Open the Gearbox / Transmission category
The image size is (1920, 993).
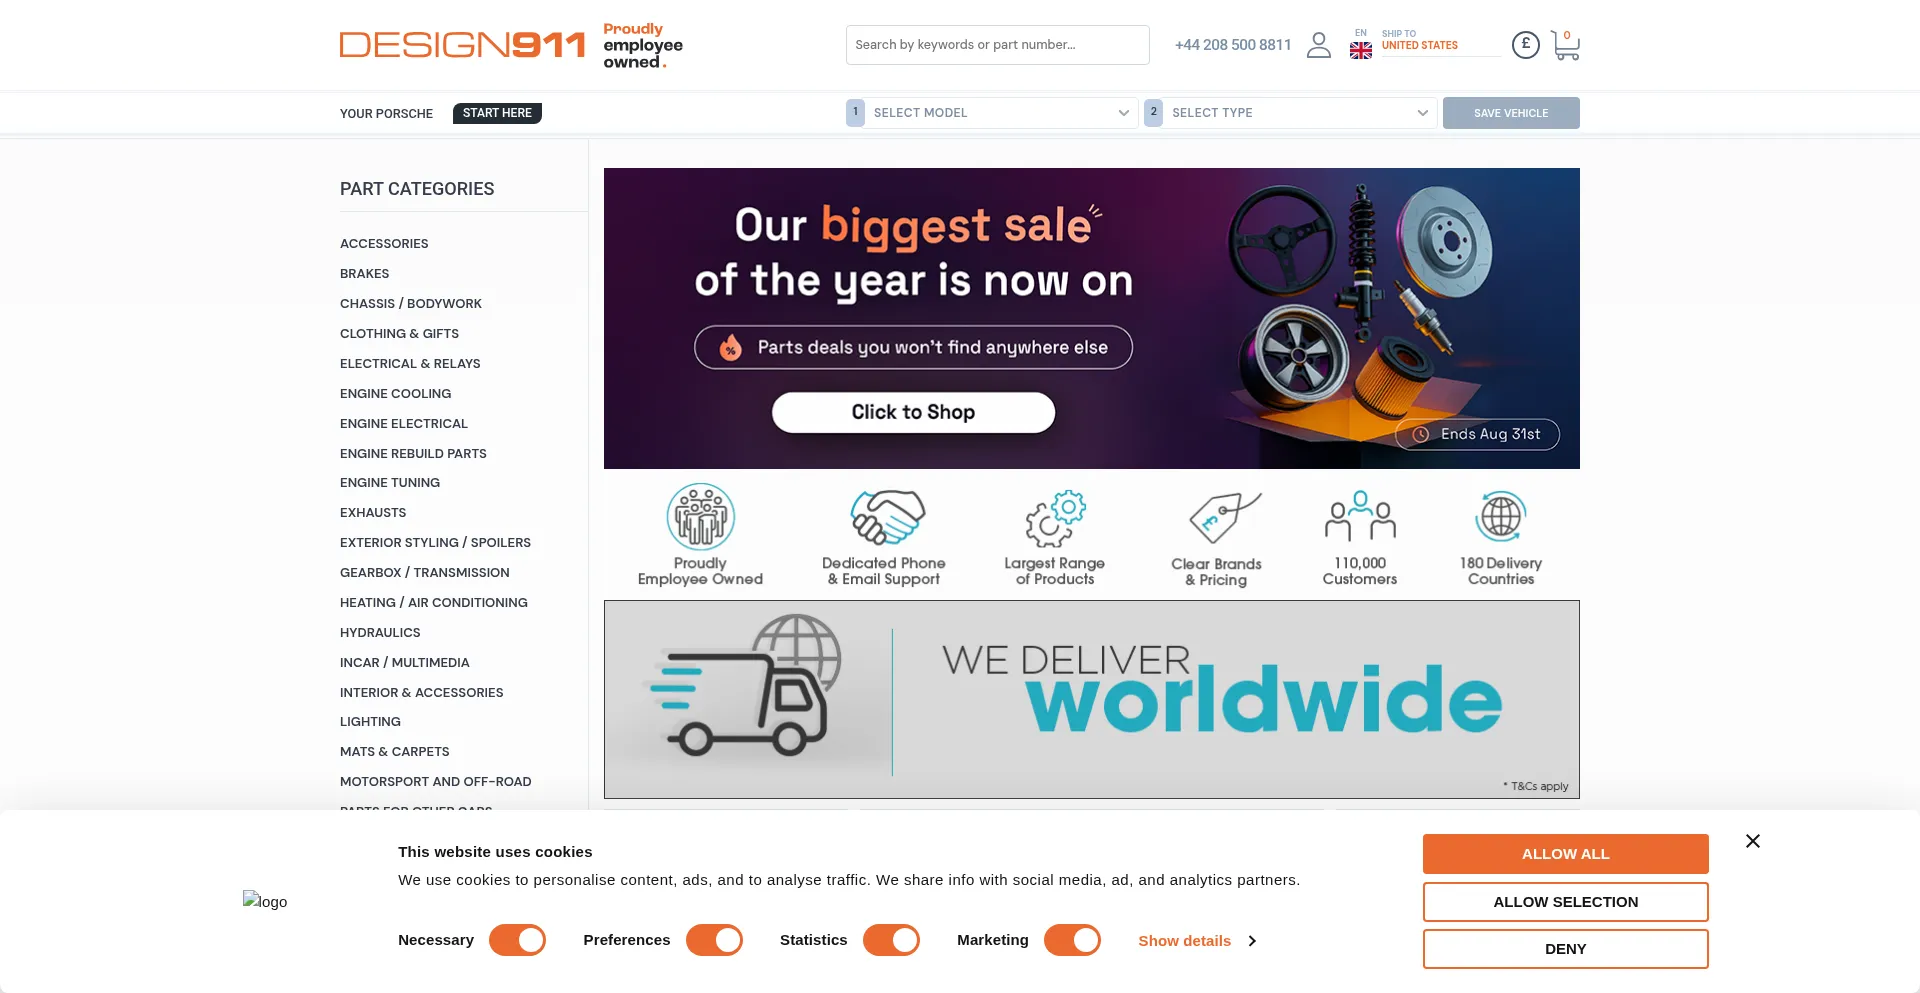[425, 573]
